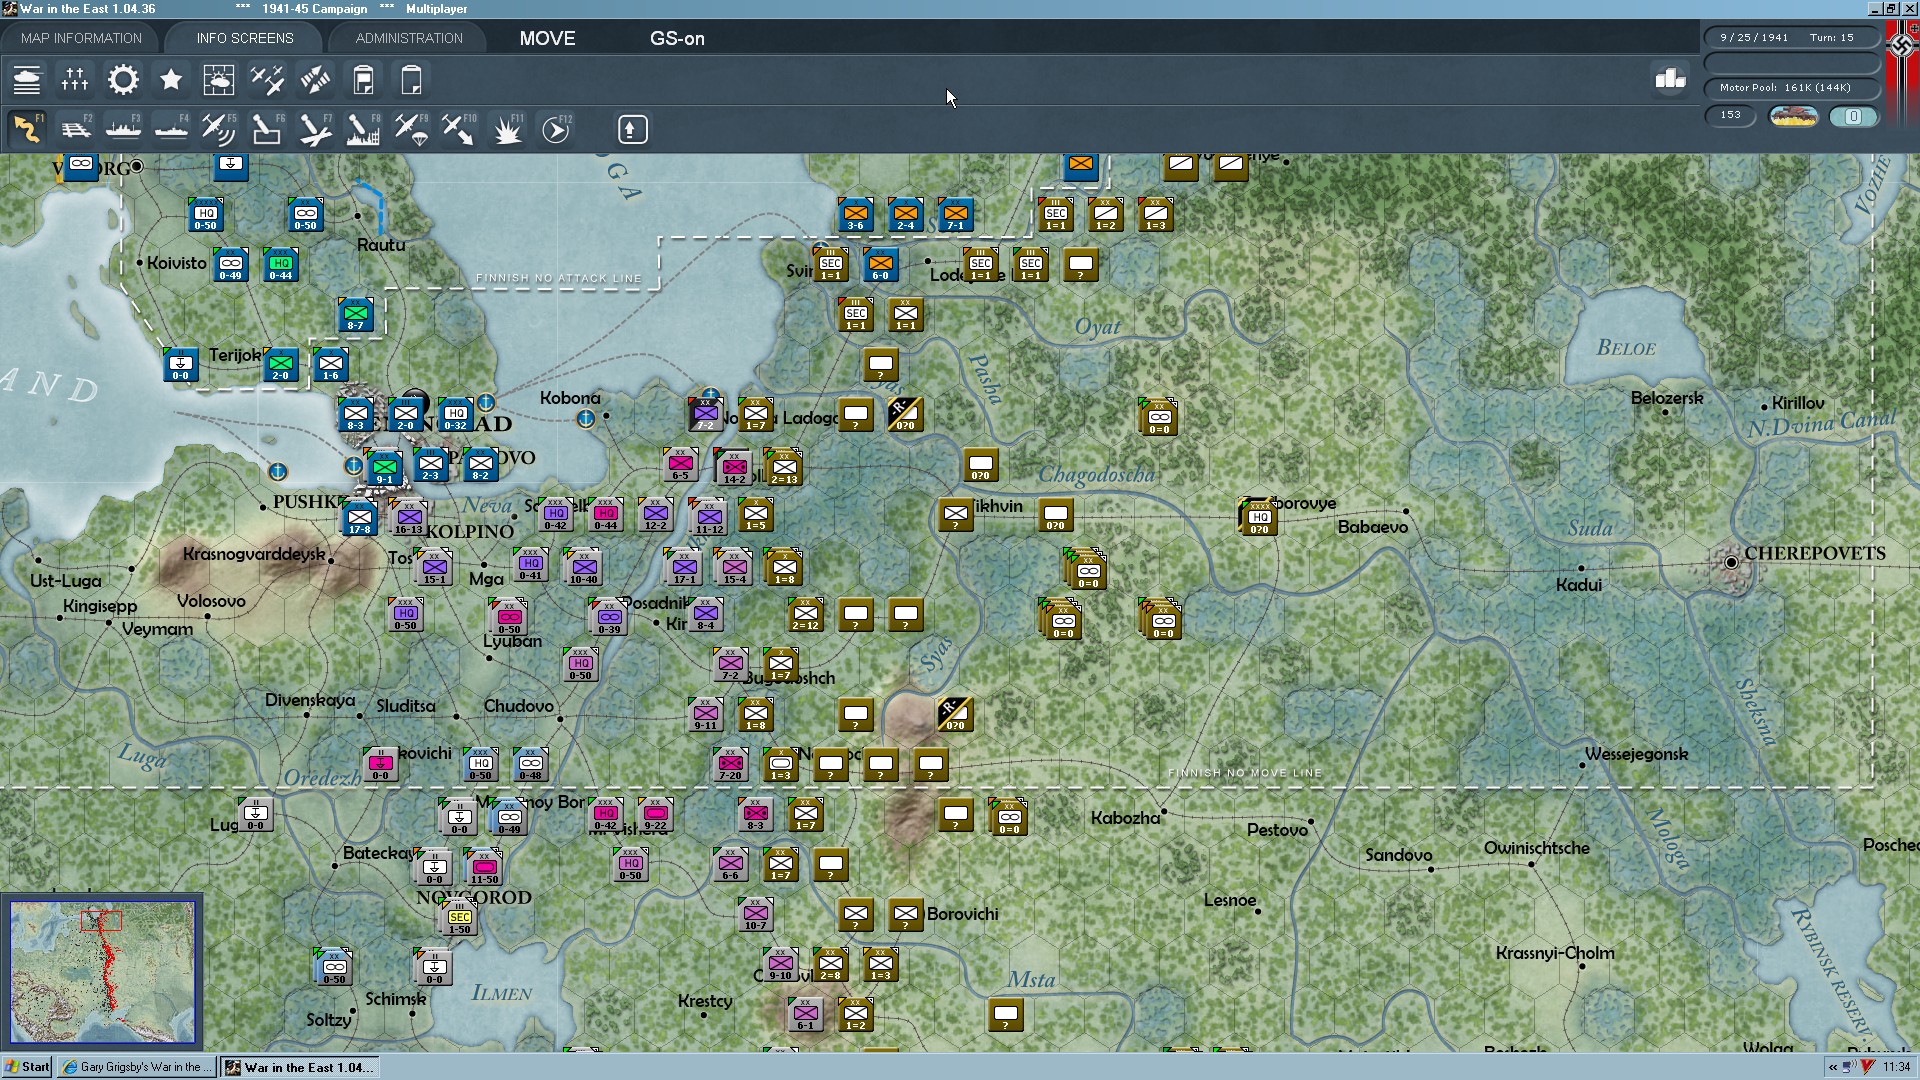Image resolution: width=1920 pixels, height=1080 pixels.
Task: Open the Map Information tab
Action: (81, 38)
